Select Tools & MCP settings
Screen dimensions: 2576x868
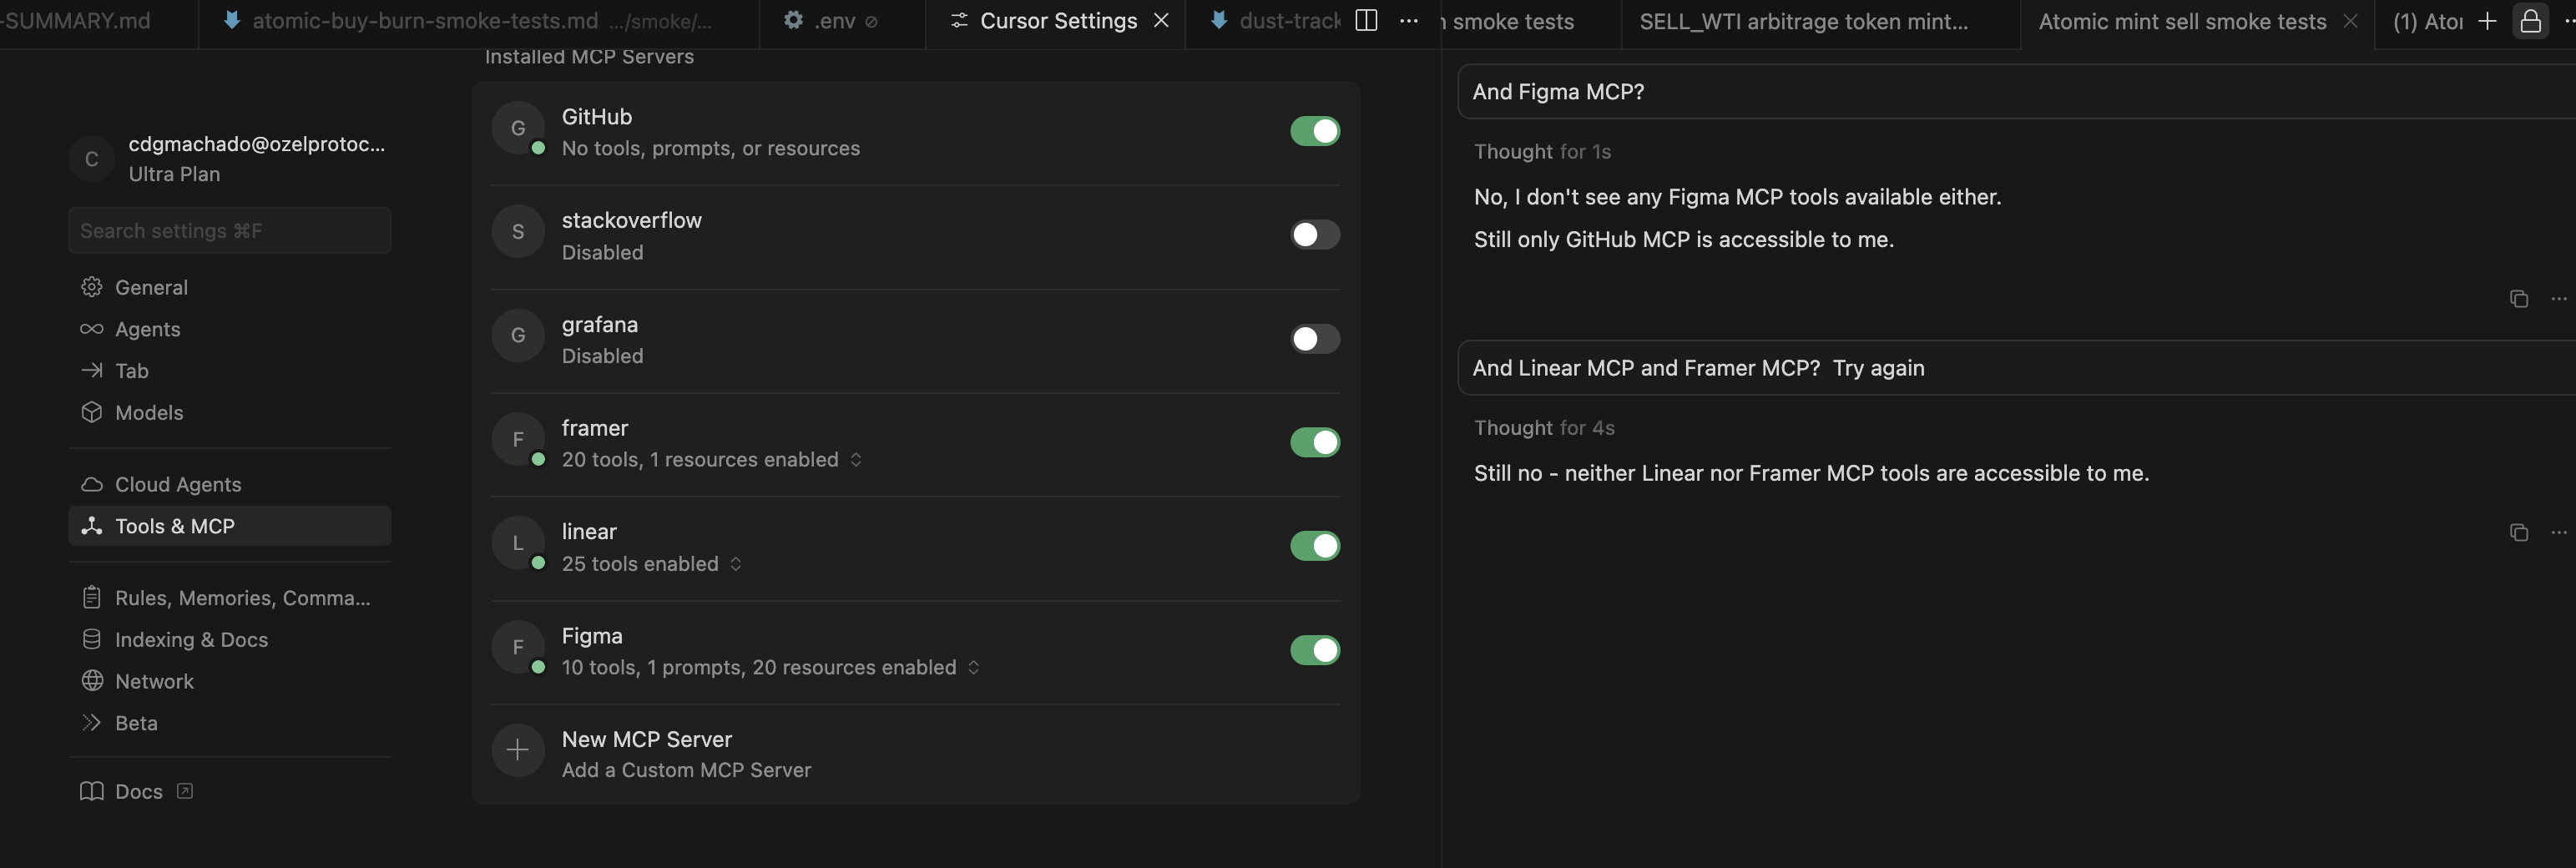tap(229, 526)
